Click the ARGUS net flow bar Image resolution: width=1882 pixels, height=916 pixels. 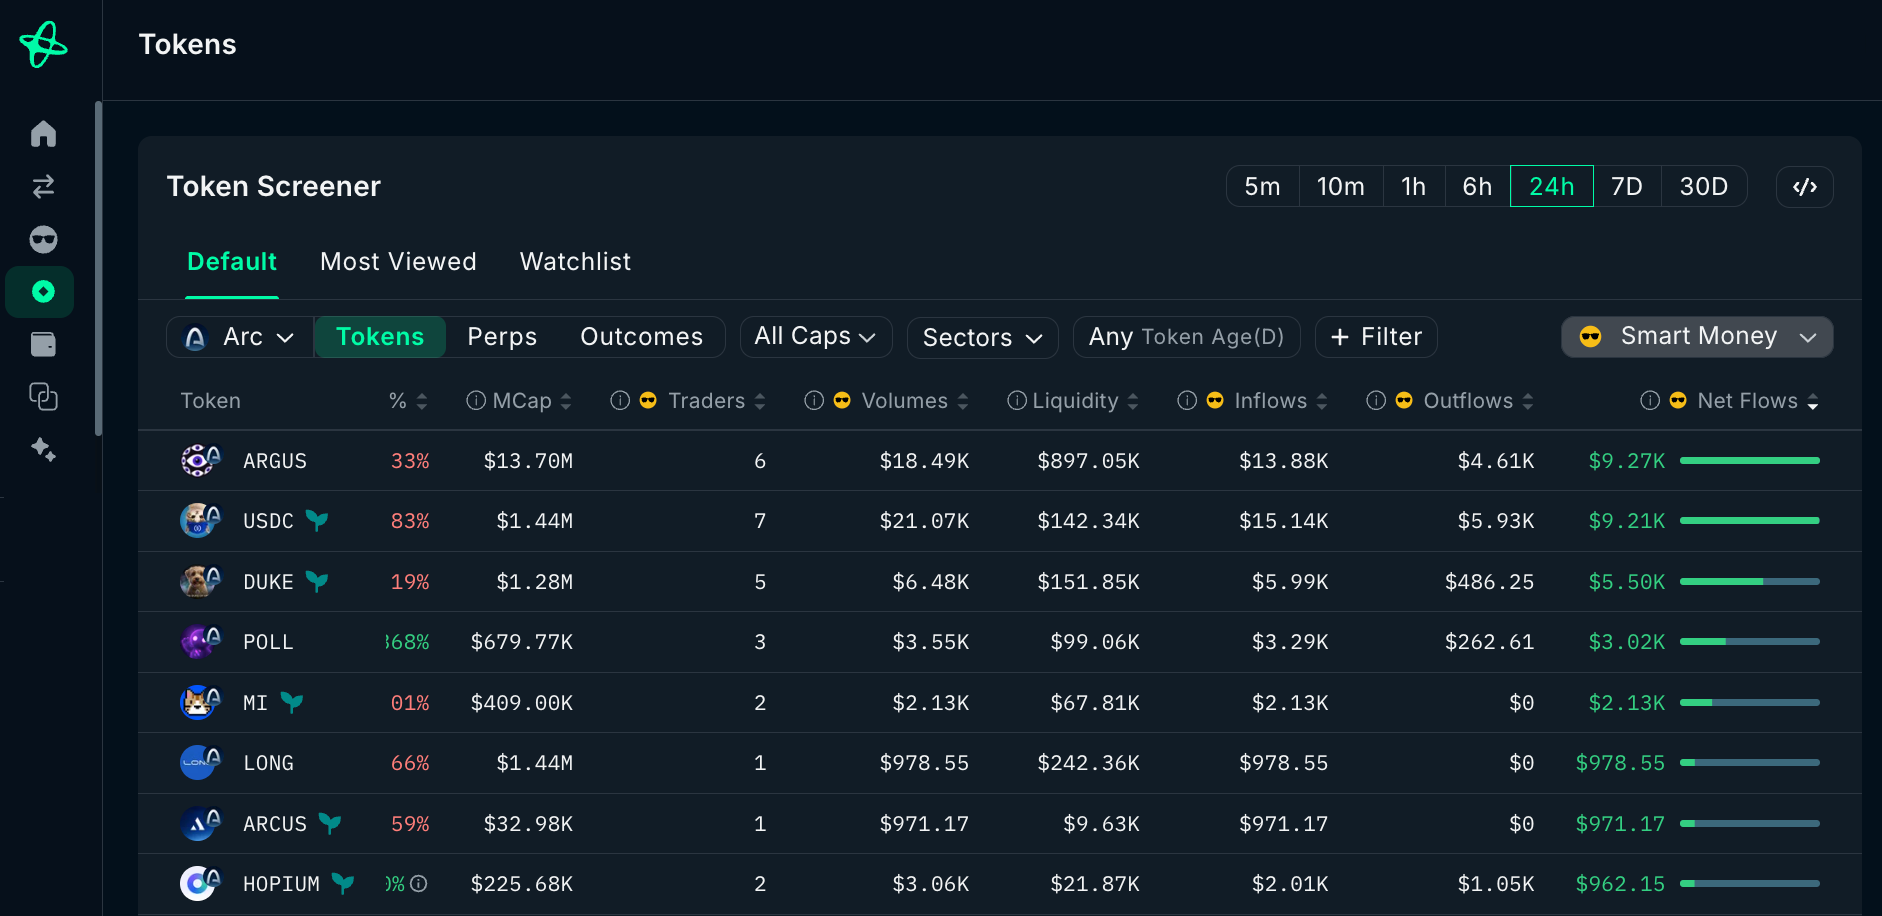(1749, 461)
